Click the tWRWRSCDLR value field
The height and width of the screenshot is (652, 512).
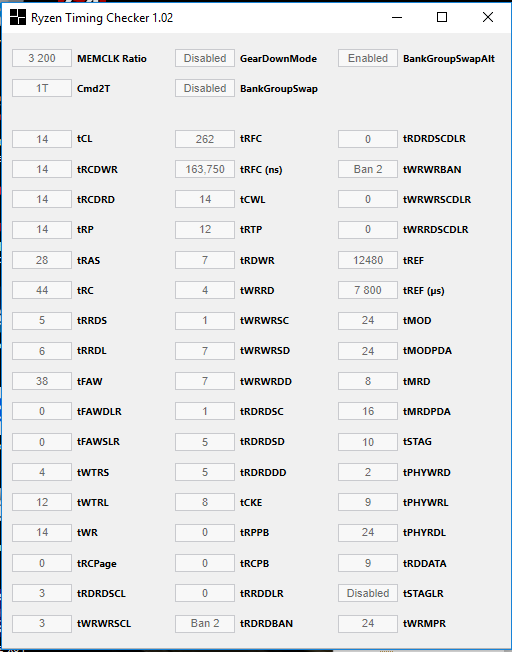click(368, 199)
